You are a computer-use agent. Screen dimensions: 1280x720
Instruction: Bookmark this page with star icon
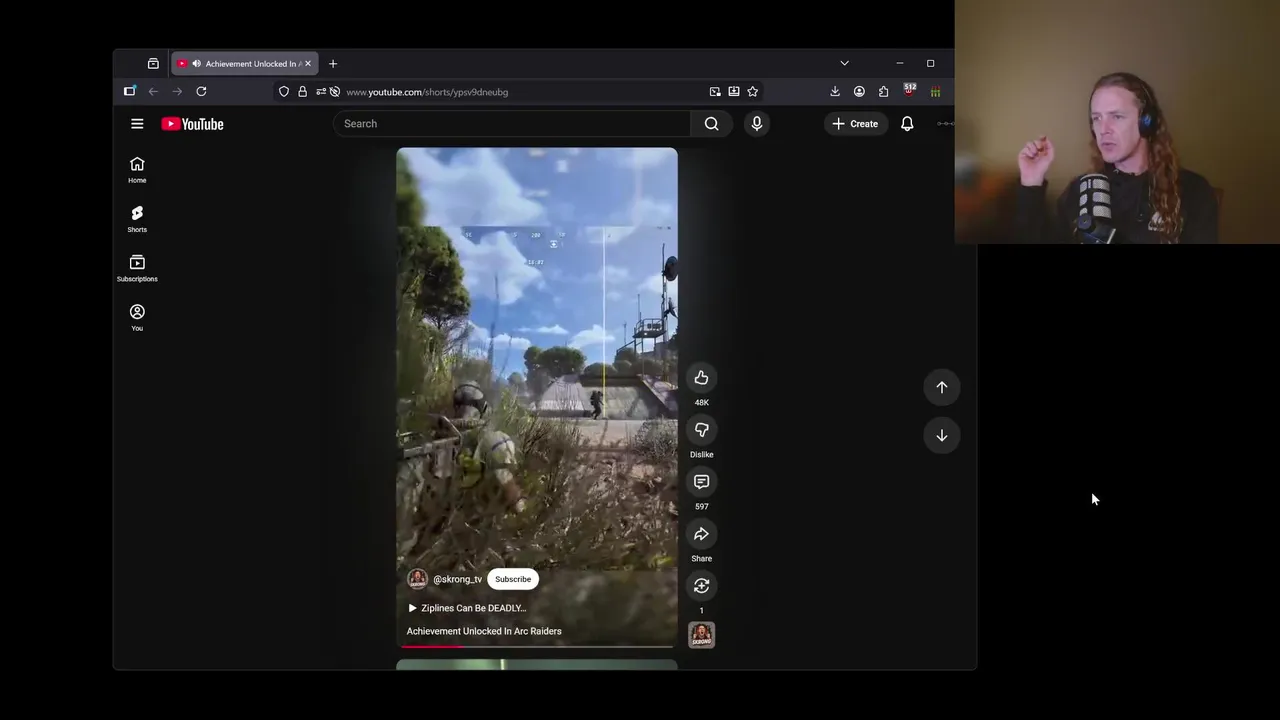(x=752, y=92)
